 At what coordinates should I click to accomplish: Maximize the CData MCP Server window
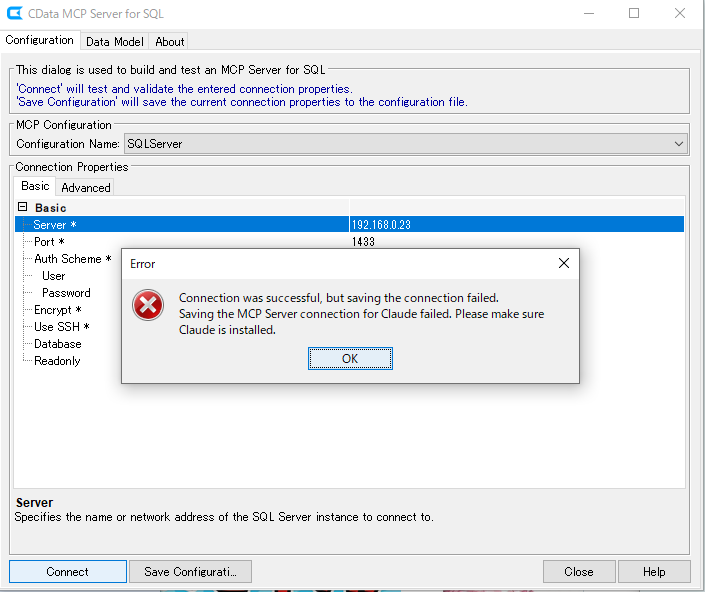634,13
